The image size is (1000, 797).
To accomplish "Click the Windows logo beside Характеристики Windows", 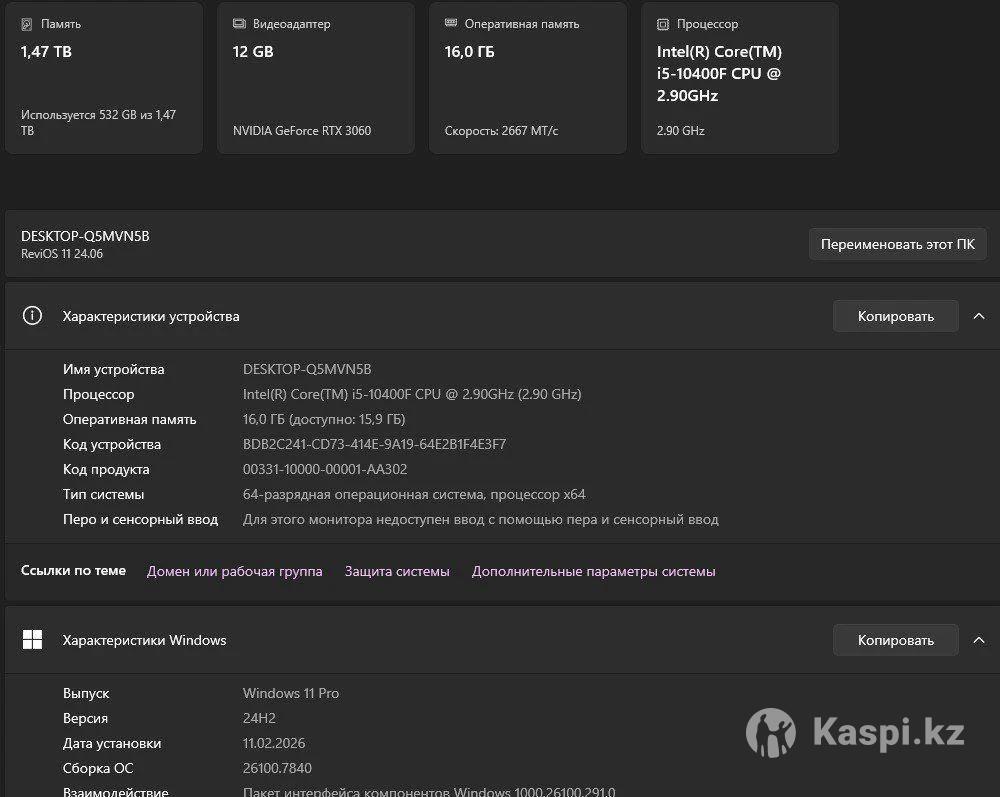I will pos(33,640).
